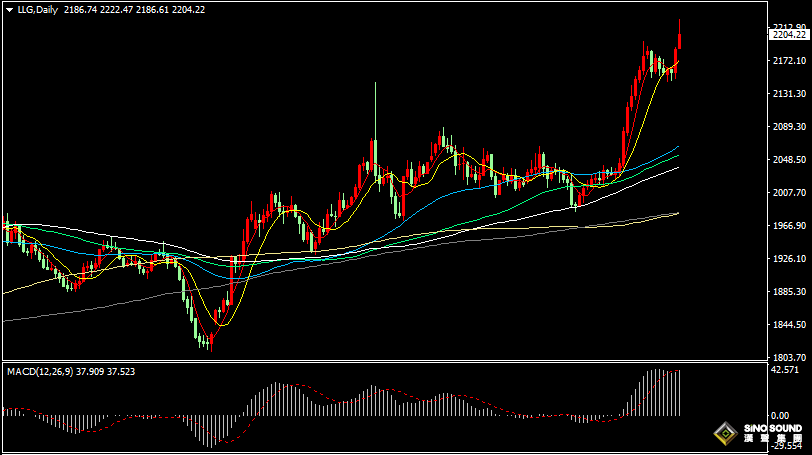
Task: Click the 2131.30 price axis label
Action: (788, 94)
